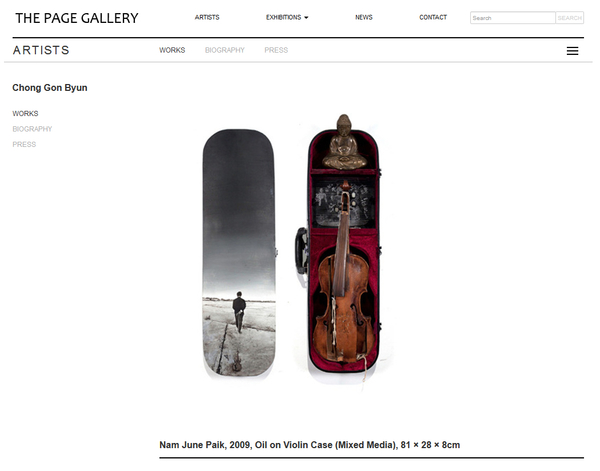Open the hamburger menu icon

coord(572,51)
